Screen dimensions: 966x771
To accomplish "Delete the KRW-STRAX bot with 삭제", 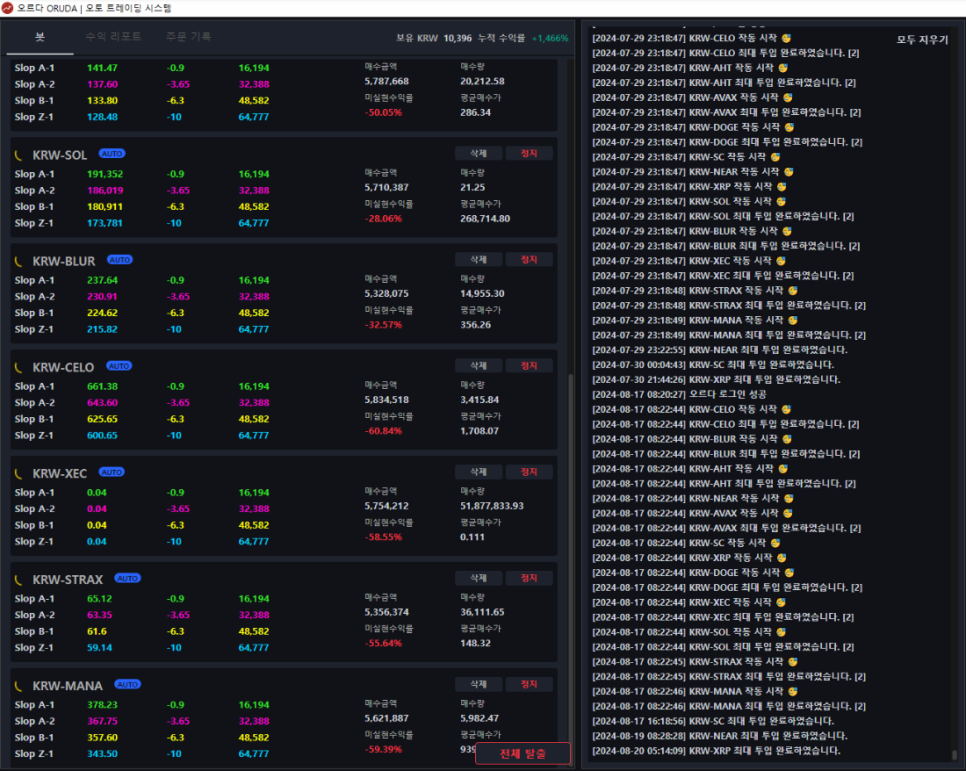I will click(479, 578).
